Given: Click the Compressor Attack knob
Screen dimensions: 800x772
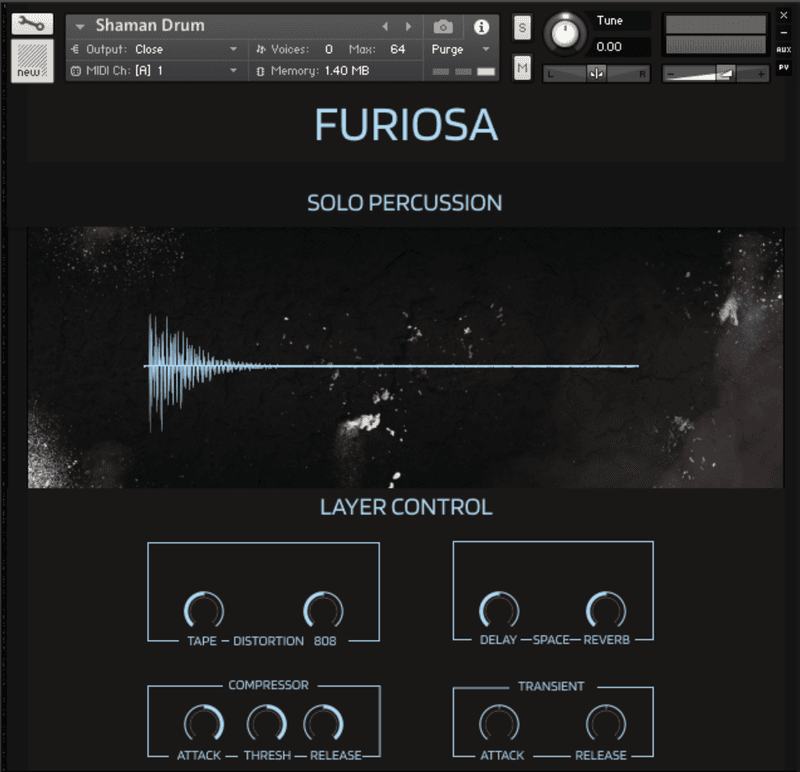Looking at the screenshot, I should [204, 724].
